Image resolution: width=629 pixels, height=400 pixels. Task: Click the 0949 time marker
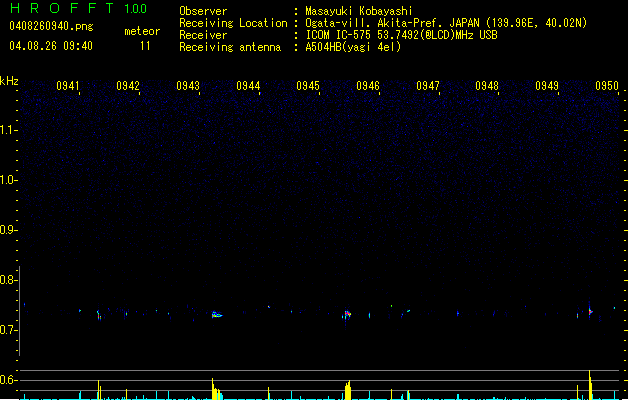(547, 86)
